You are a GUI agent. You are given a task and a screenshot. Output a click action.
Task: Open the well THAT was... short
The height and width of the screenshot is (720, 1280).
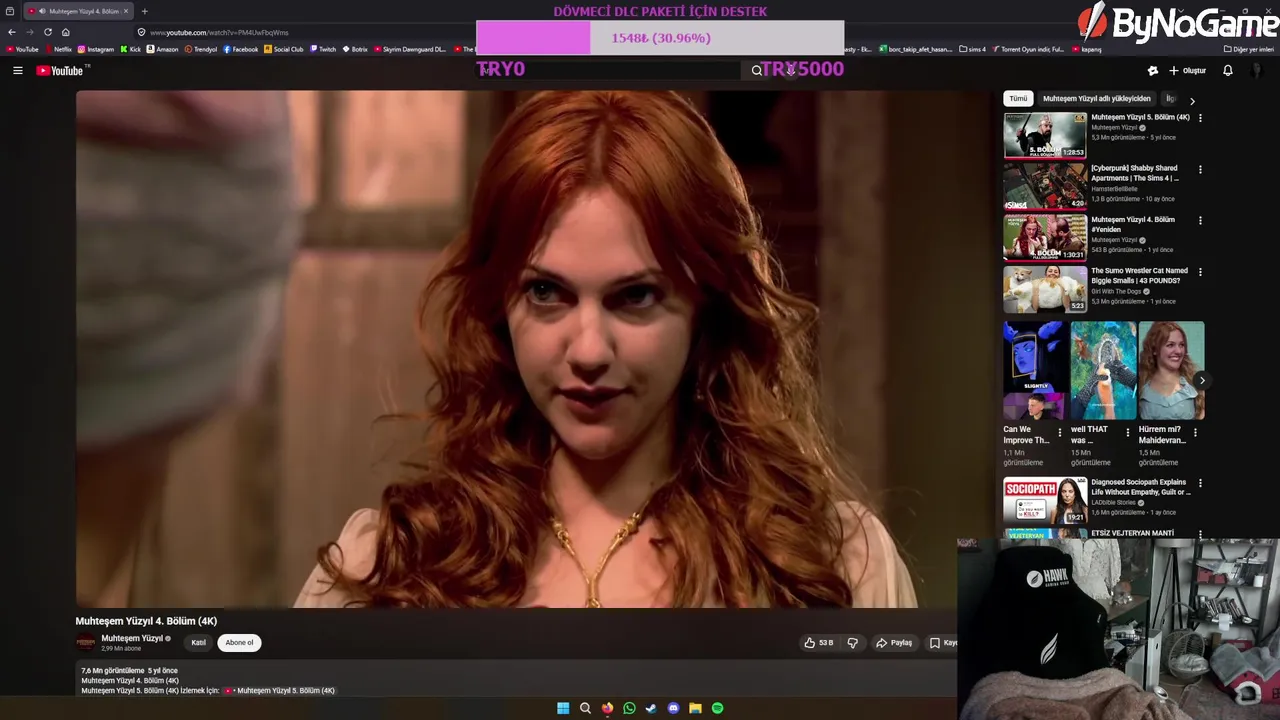pos(1103,370)
